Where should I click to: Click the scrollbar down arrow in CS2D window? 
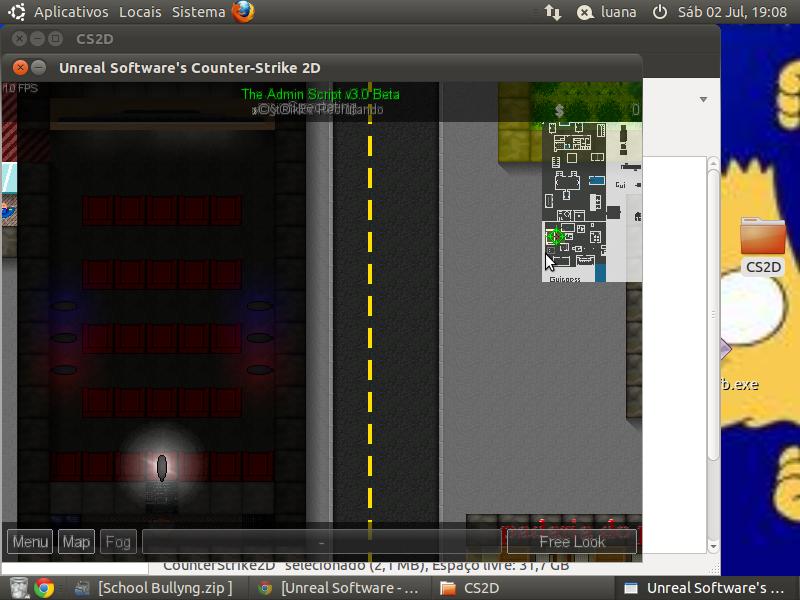point(713,546)
